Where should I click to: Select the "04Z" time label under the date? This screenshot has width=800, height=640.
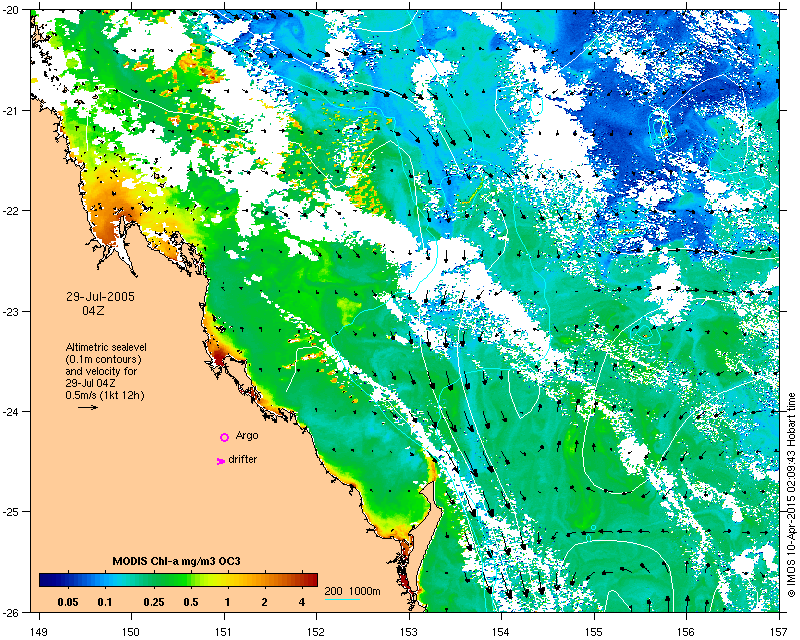click(x=93, y=310)
